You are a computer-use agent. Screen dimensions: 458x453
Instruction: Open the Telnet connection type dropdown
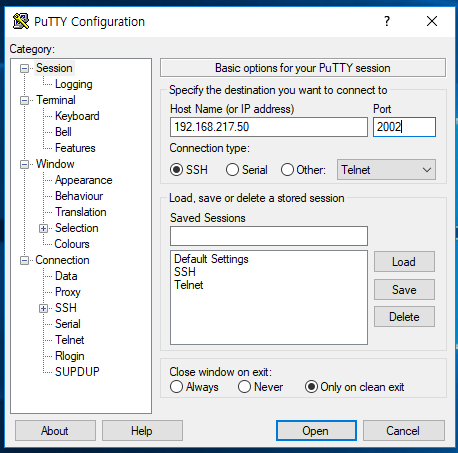pyautogui.click(x=386, y=170)
